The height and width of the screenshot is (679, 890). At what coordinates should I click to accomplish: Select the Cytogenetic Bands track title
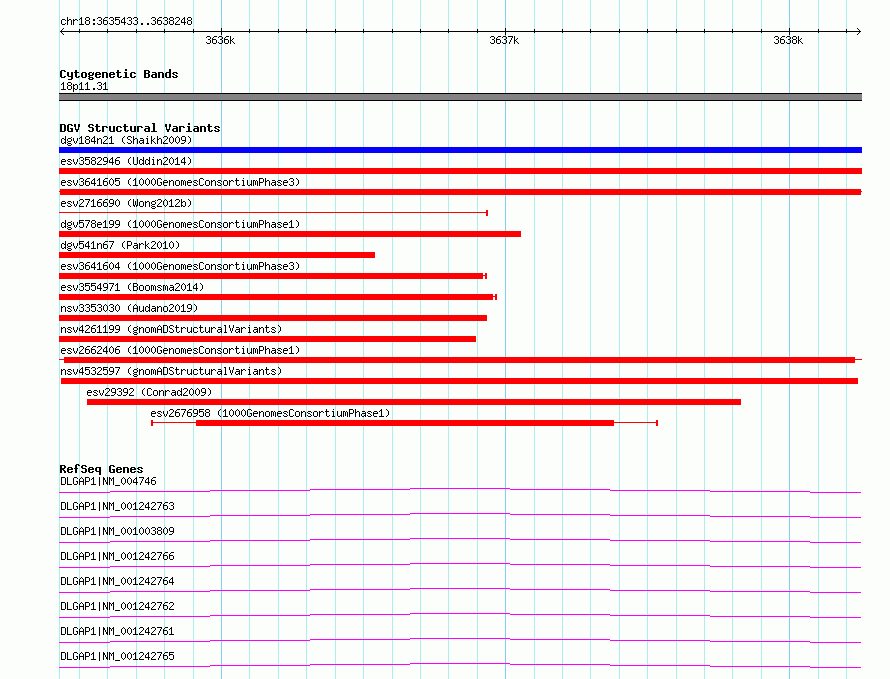119,74
